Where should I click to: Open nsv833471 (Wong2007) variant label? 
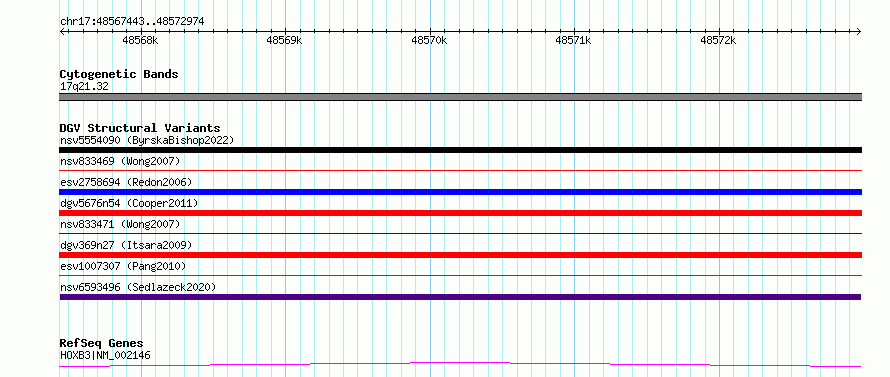(x=120, y=224)
